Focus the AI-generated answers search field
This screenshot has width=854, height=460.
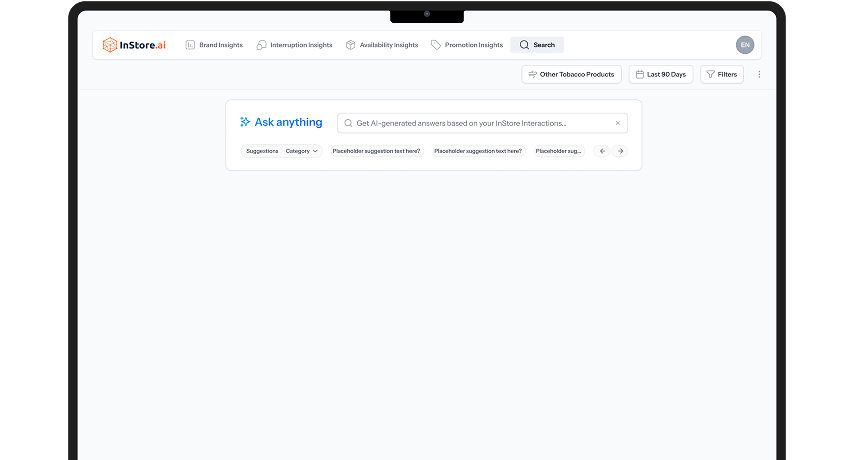[482, 123]
